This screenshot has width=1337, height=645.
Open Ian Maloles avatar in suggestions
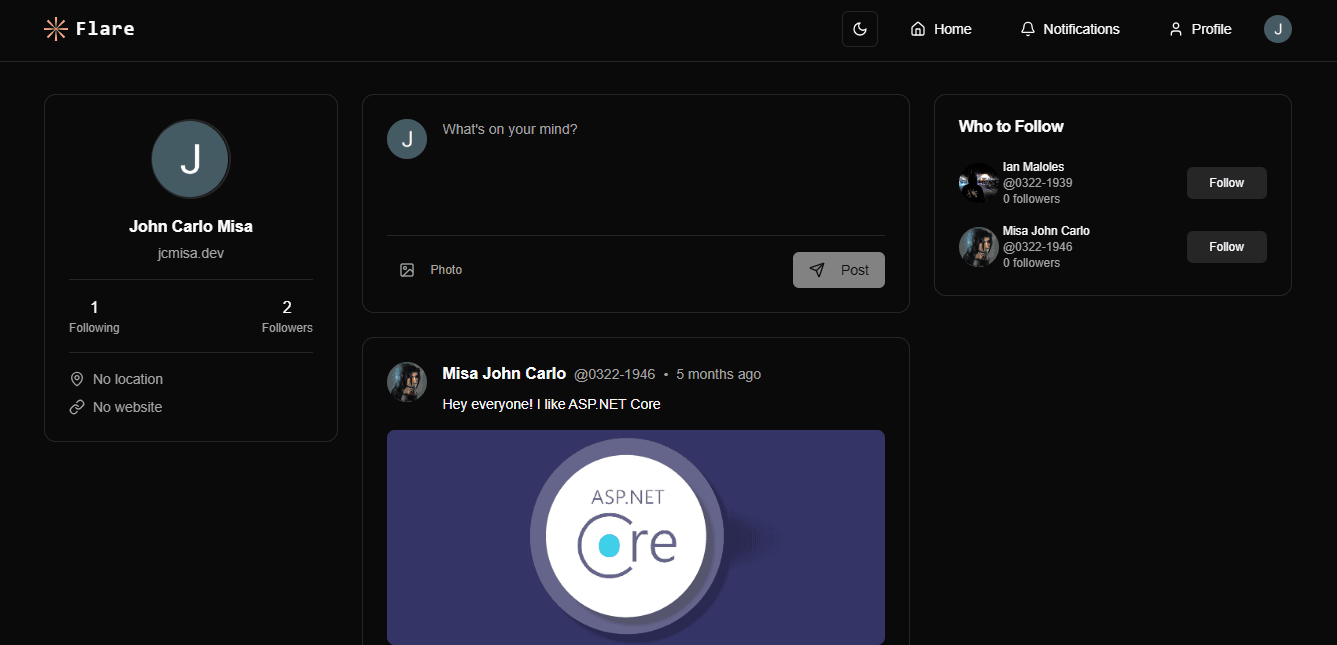coord(979,183)
